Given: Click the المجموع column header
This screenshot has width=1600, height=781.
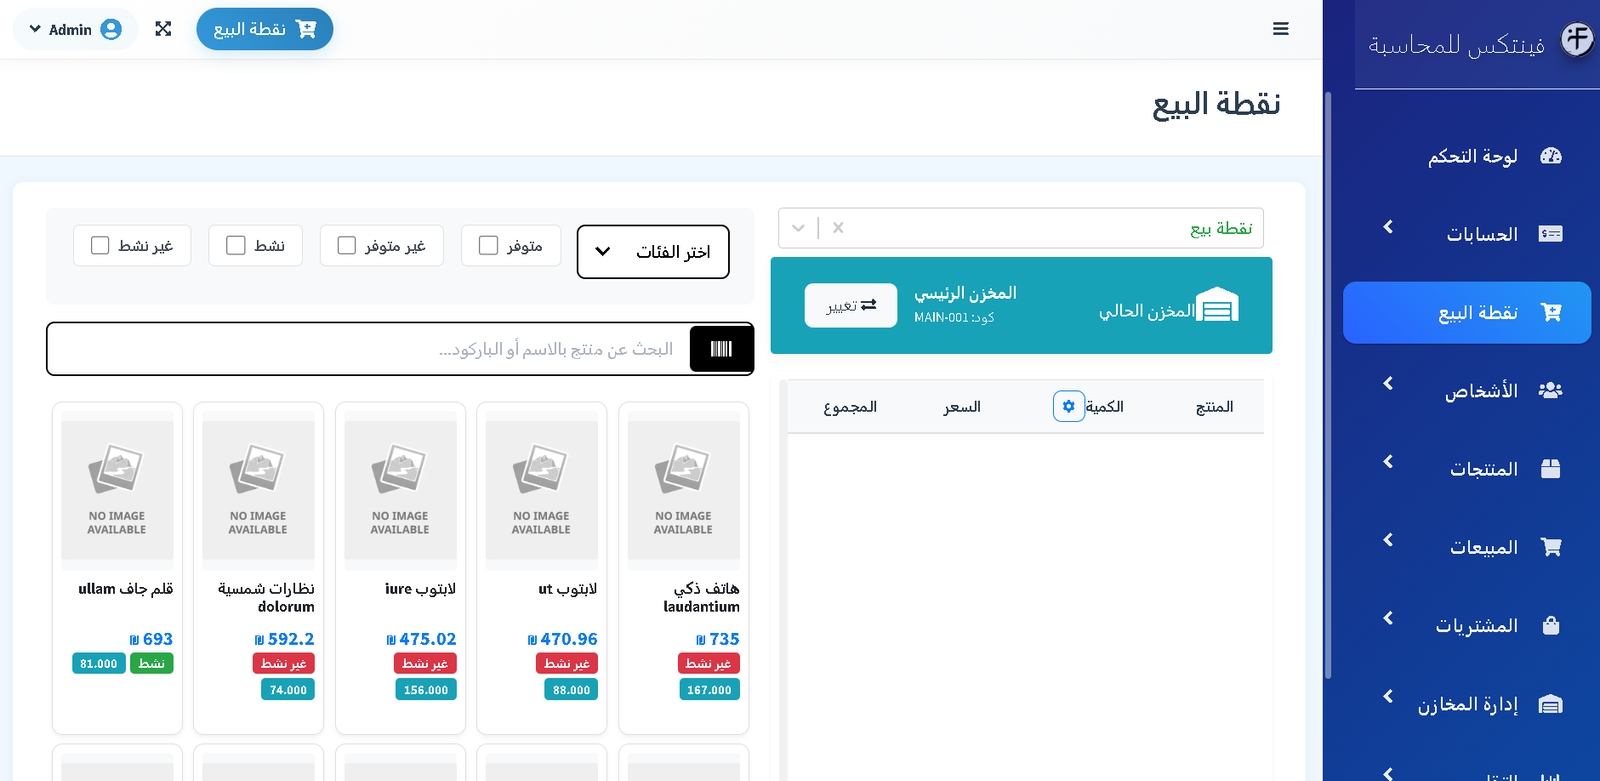Looking at the screenshot, I should tap(850, 407).
